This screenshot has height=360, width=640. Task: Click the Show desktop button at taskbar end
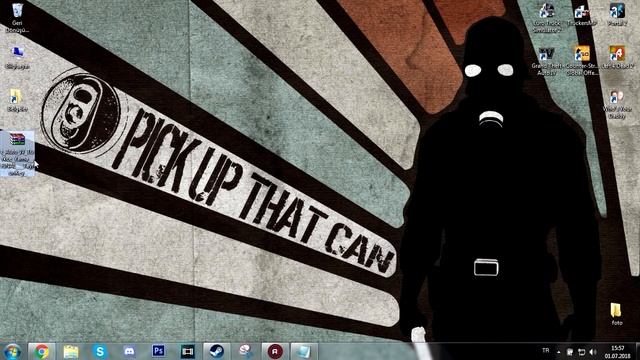point(637,352)
